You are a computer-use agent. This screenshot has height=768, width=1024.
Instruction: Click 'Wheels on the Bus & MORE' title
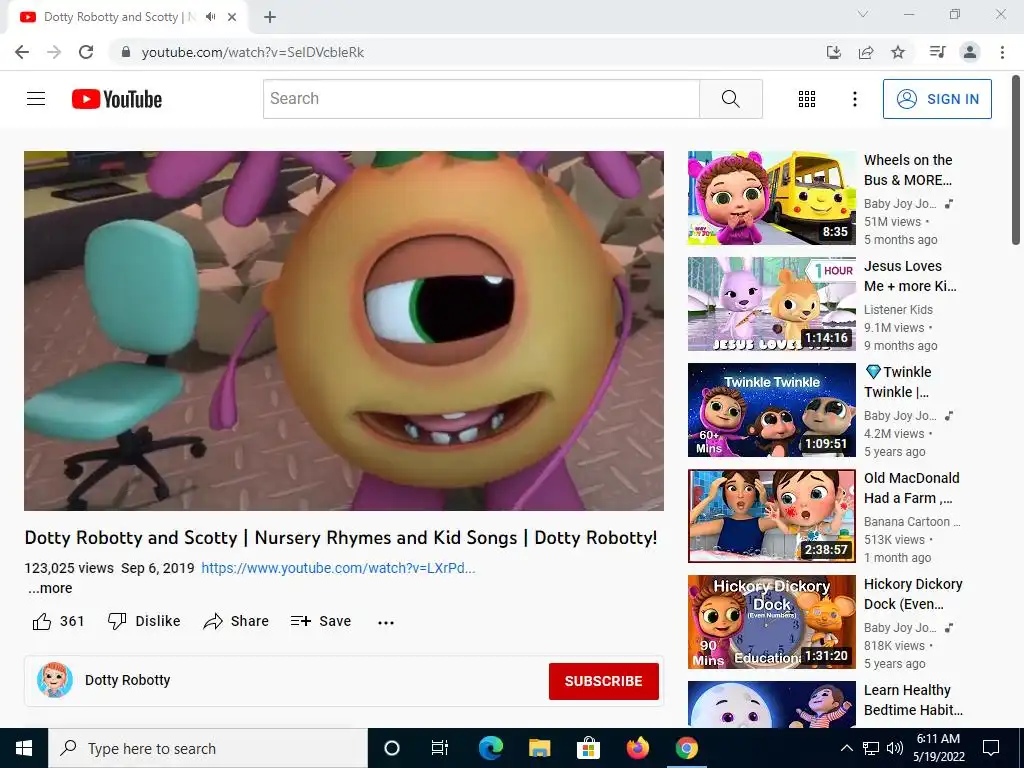908,170
